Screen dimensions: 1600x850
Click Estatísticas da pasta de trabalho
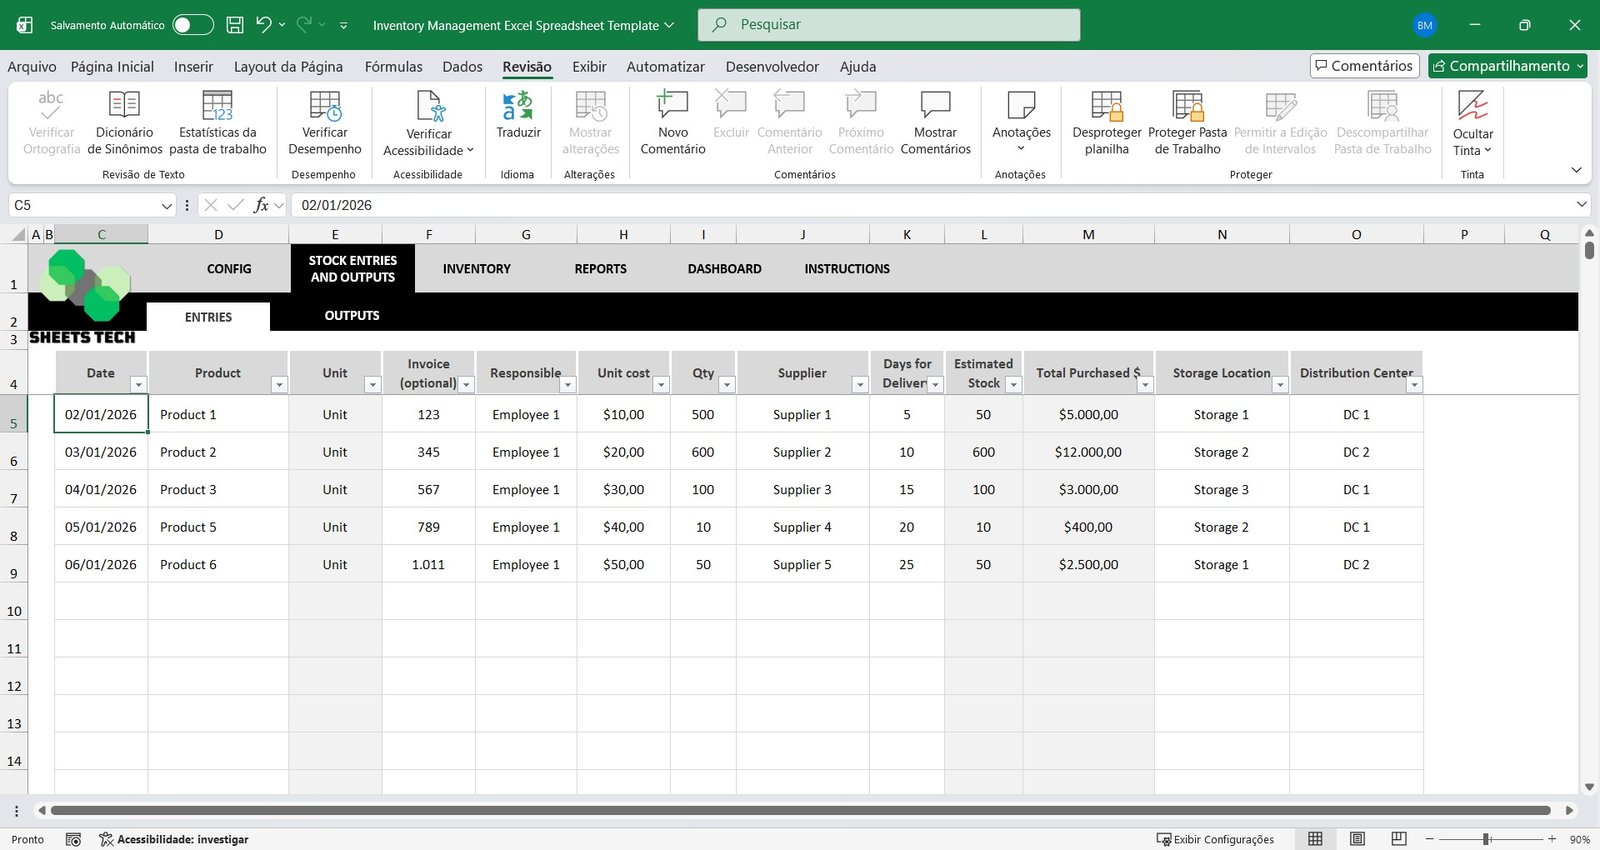click(x=217, y=122)
